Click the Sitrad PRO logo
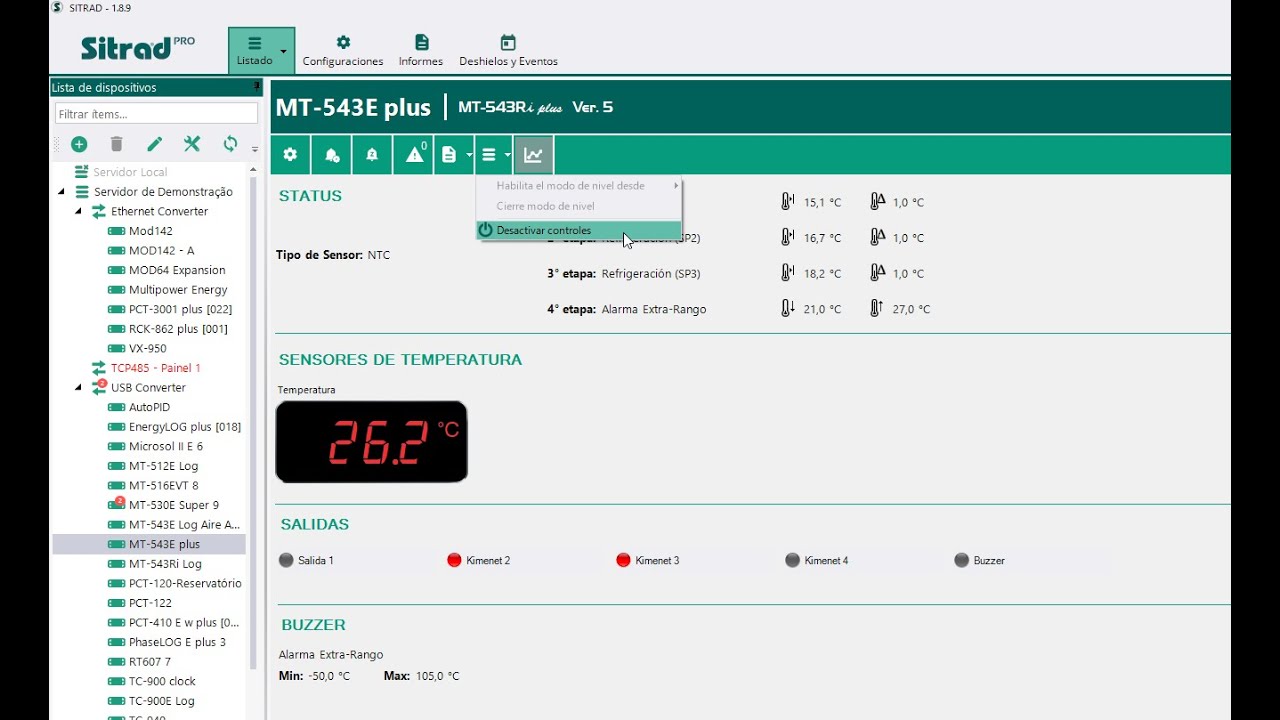 pyautogui.click(x=137, y=48)
